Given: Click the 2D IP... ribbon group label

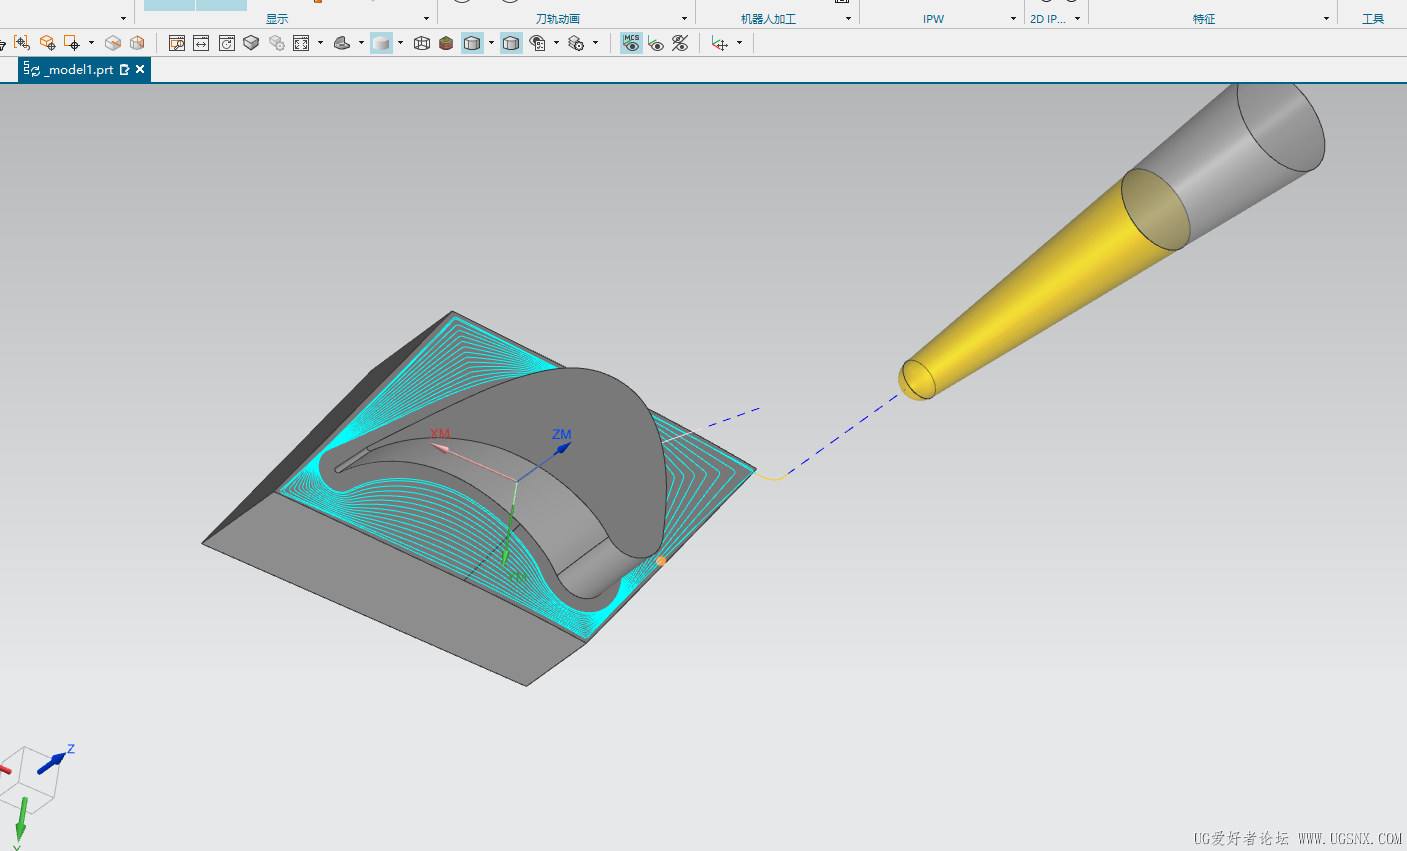Looking at the screenshot, I should point(1048,19).
